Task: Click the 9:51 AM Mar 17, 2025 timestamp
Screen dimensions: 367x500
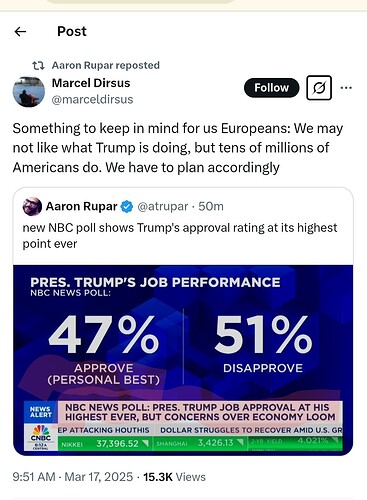Action: (x=73, y=477)
